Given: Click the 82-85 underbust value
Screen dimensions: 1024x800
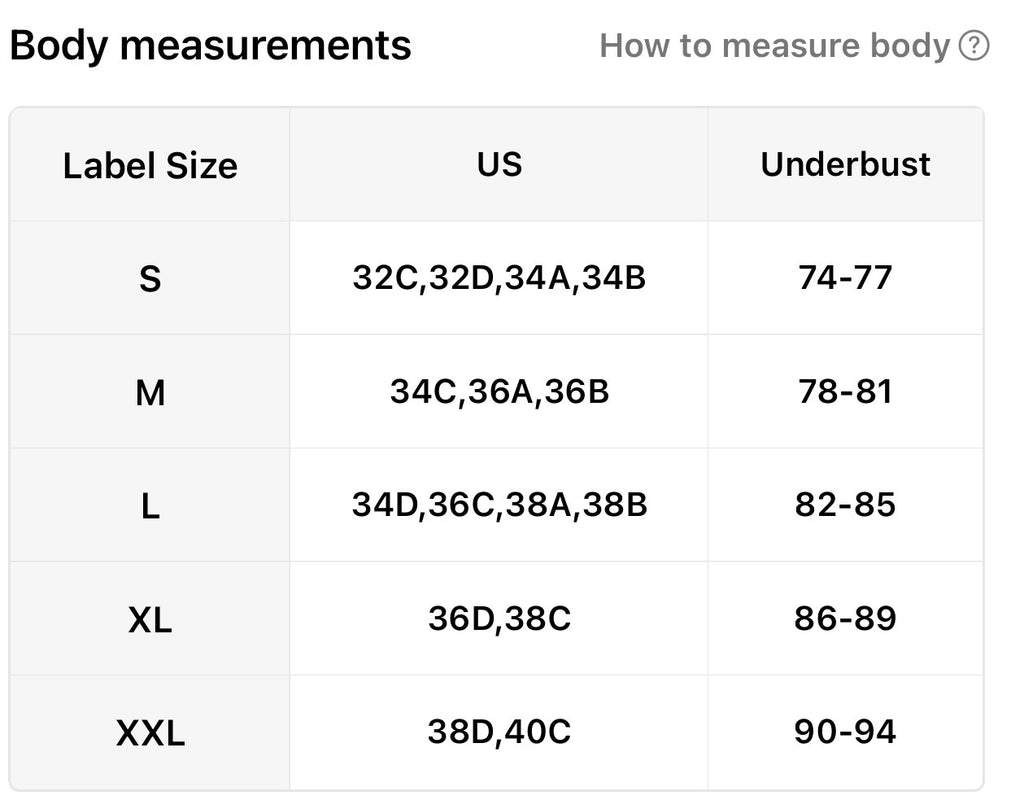Looking at the screenshot, I should pos(845,505).
